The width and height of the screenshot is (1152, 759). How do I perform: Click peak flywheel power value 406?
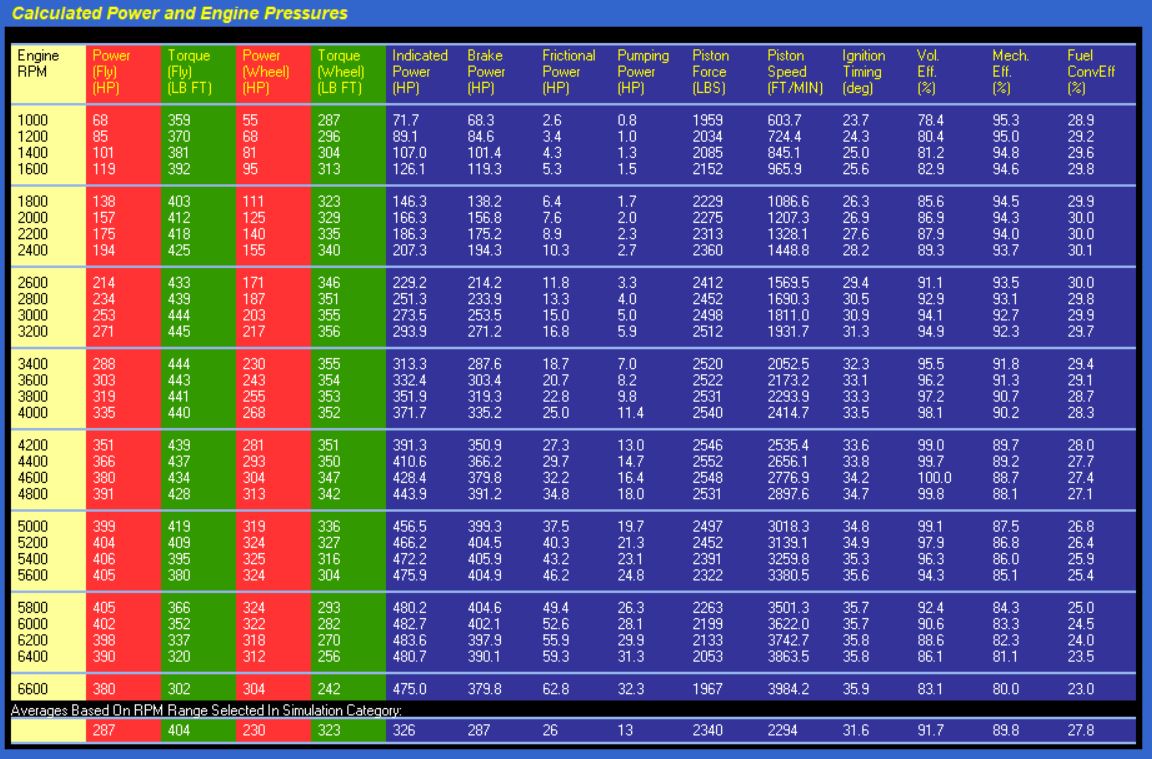104,558
